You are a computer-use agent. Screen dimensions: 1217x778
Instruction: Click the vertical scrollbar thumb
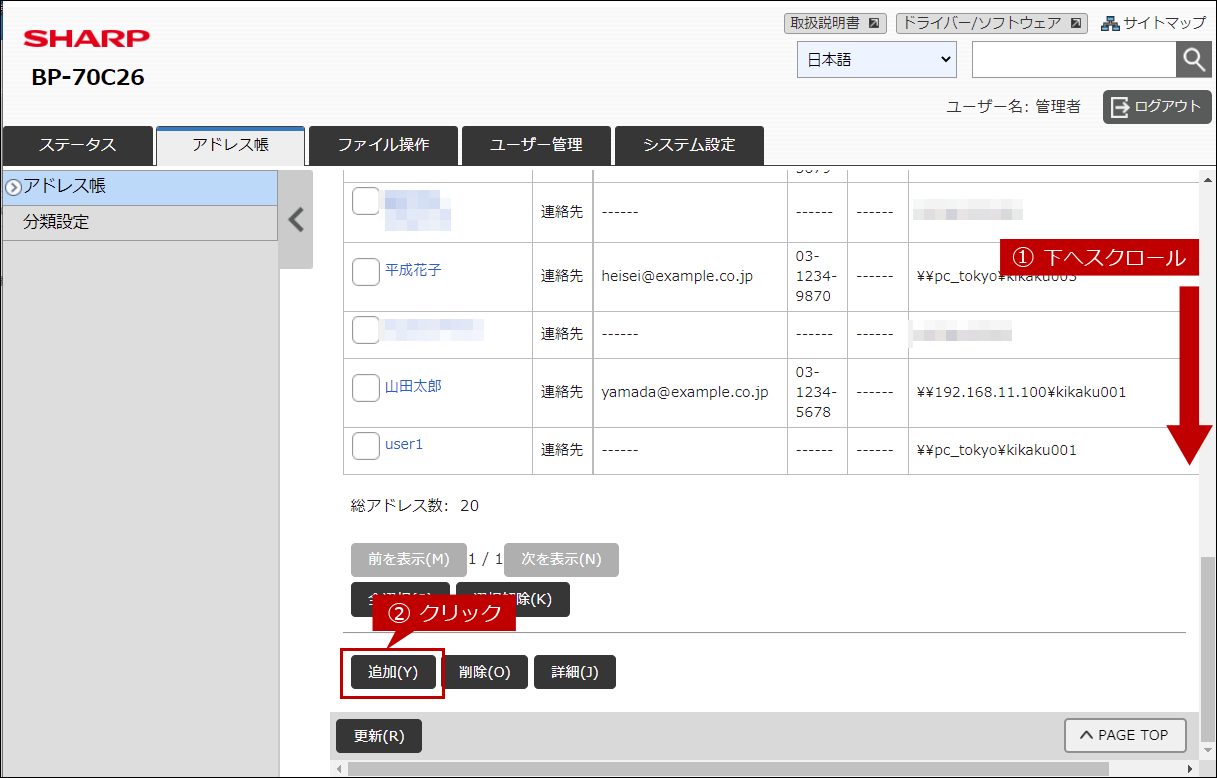(1208, 650)
